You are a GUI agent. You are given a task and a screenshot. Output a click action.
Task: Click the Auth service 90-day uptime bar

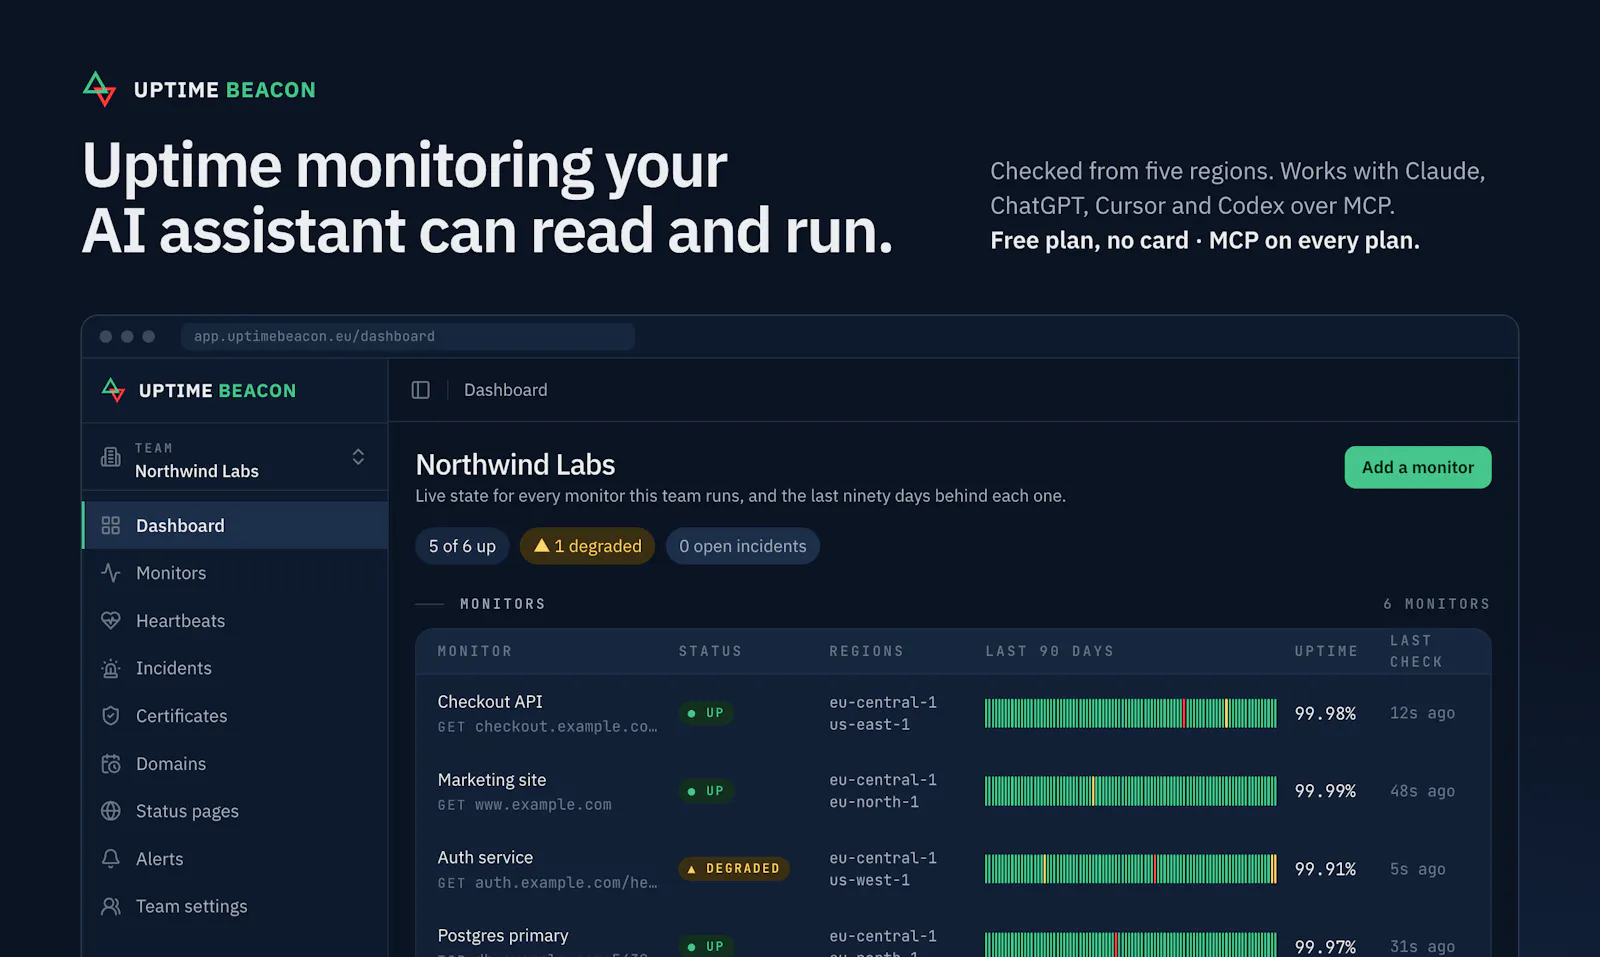coord(1131,869)
